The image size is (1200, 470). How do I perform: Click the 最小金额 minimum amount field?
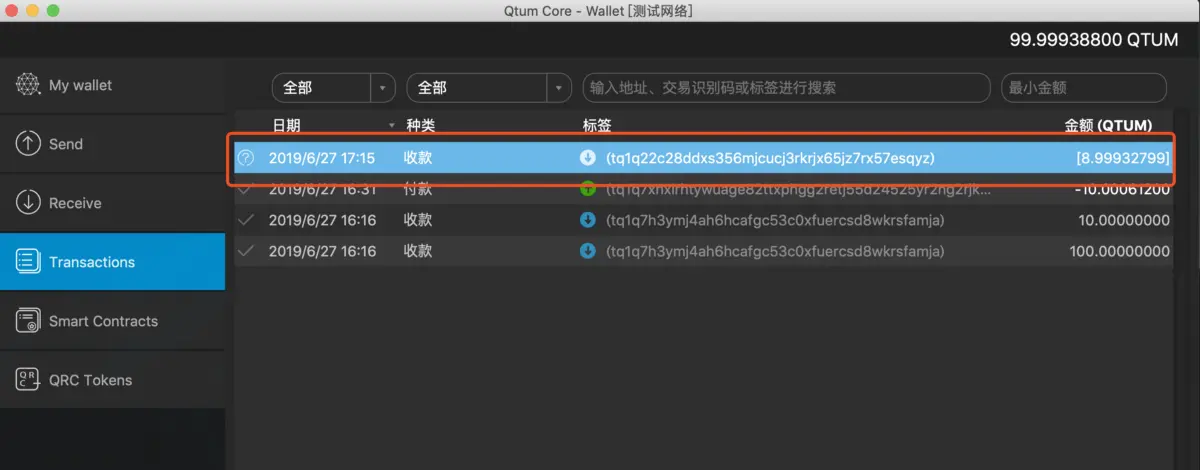point(1084,88)
